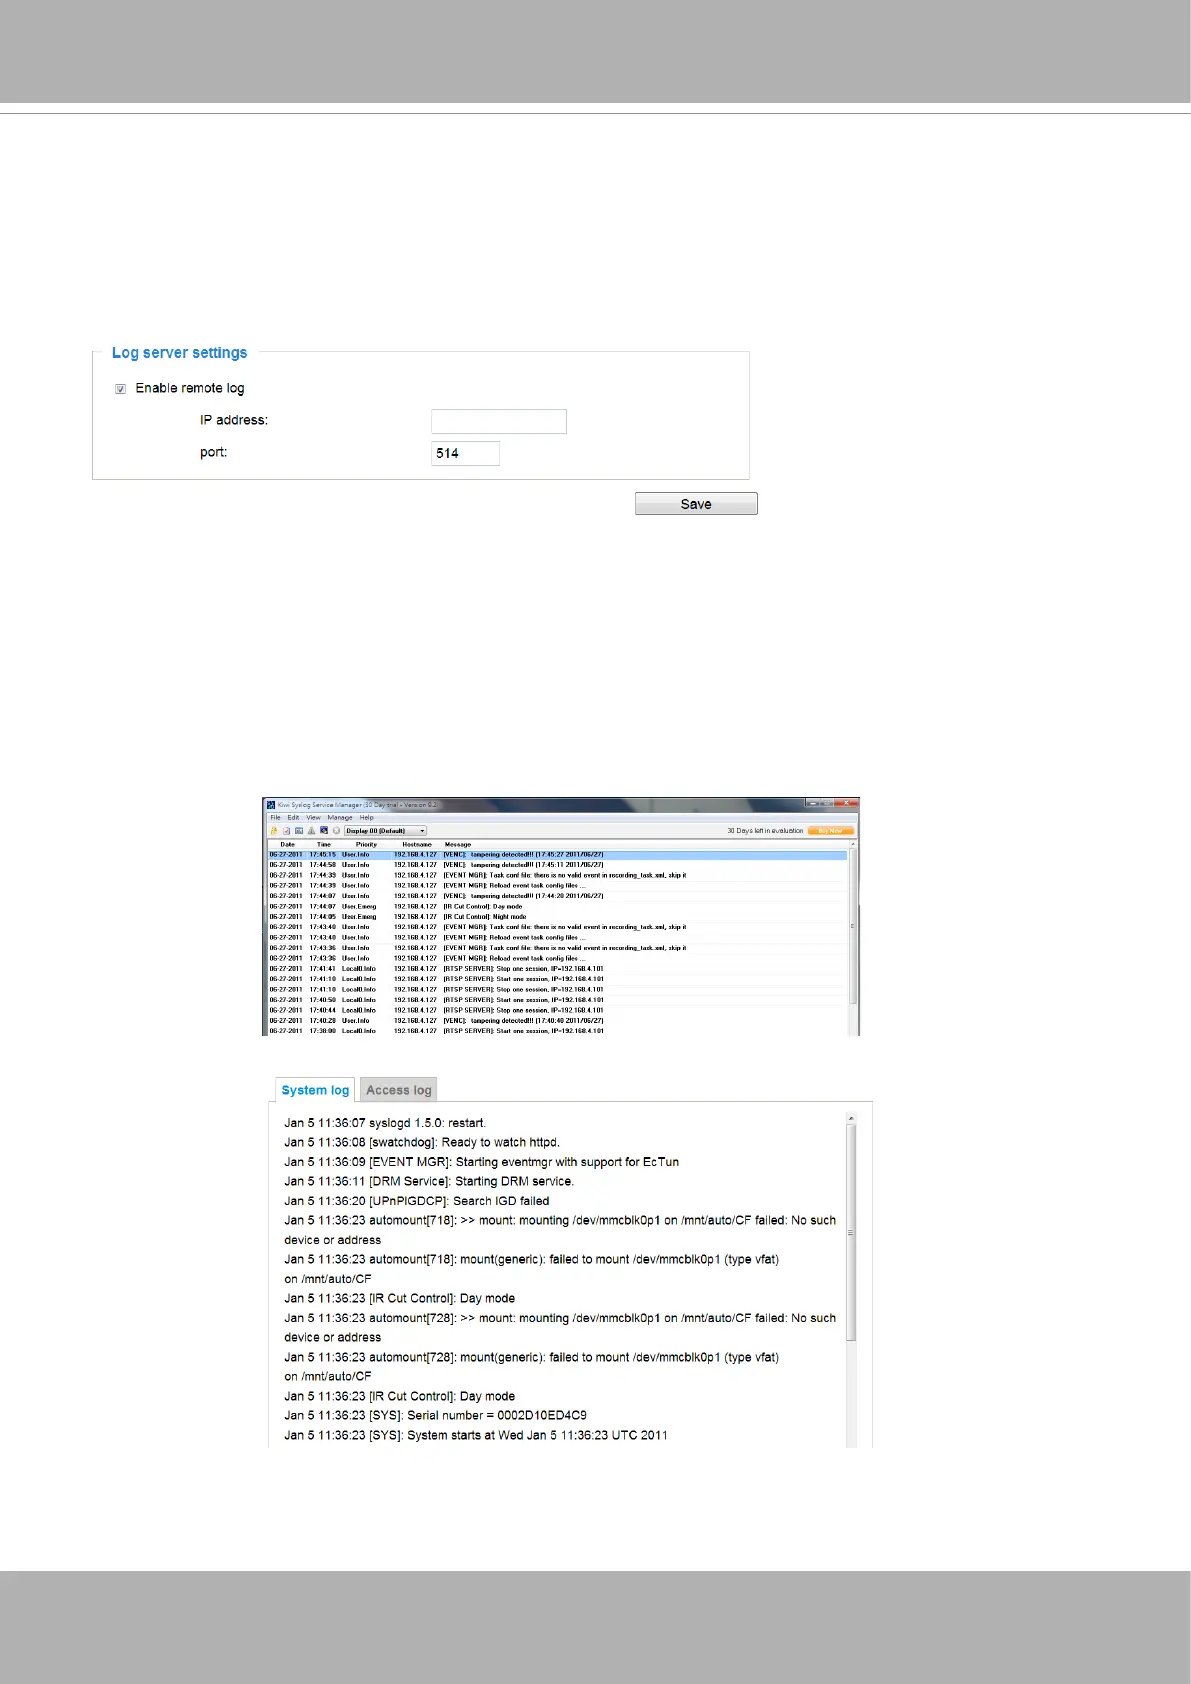This screenshot has height=1684, width=1191.
Task: Save the log server settings
Action: 696,504
